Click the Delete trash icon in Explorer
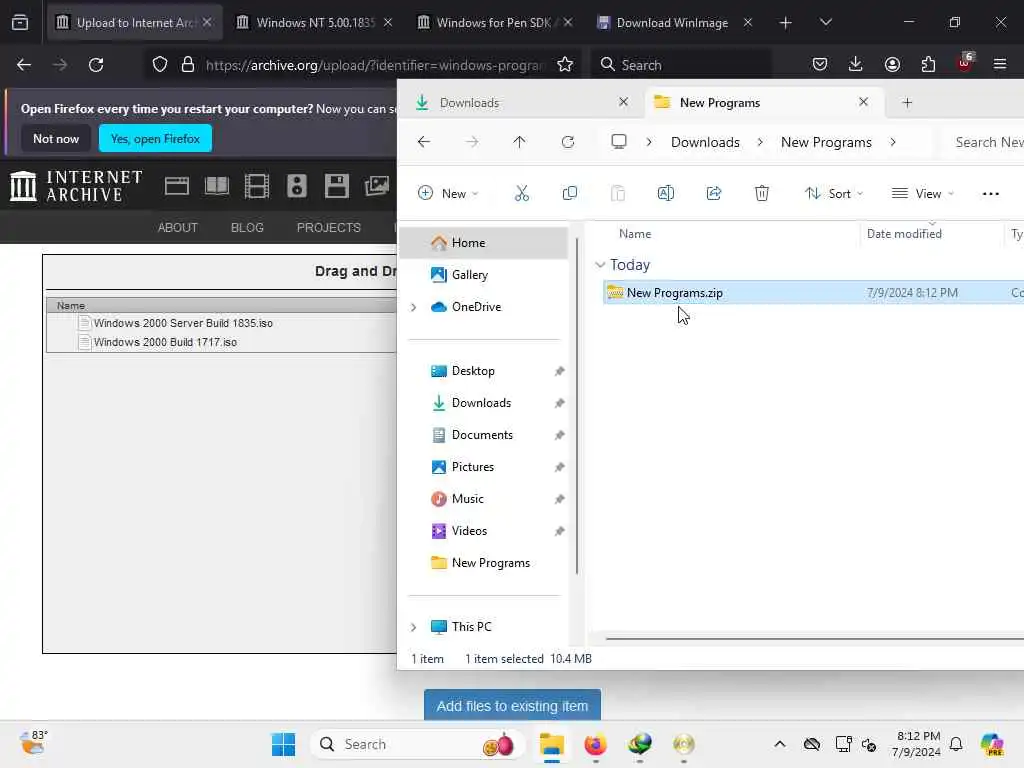This screenshot has width=1024, height=768. coord(761,193)
